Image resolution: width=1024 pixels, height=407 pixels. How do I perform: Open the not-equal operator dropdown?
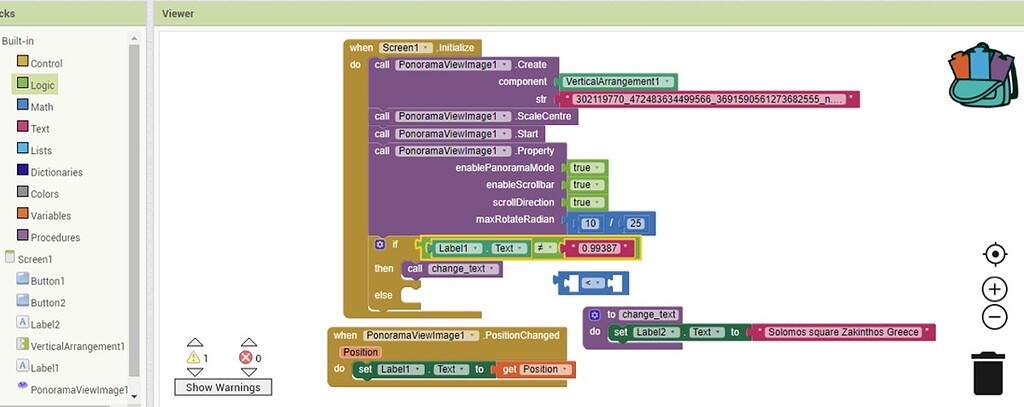click(545, 247)
